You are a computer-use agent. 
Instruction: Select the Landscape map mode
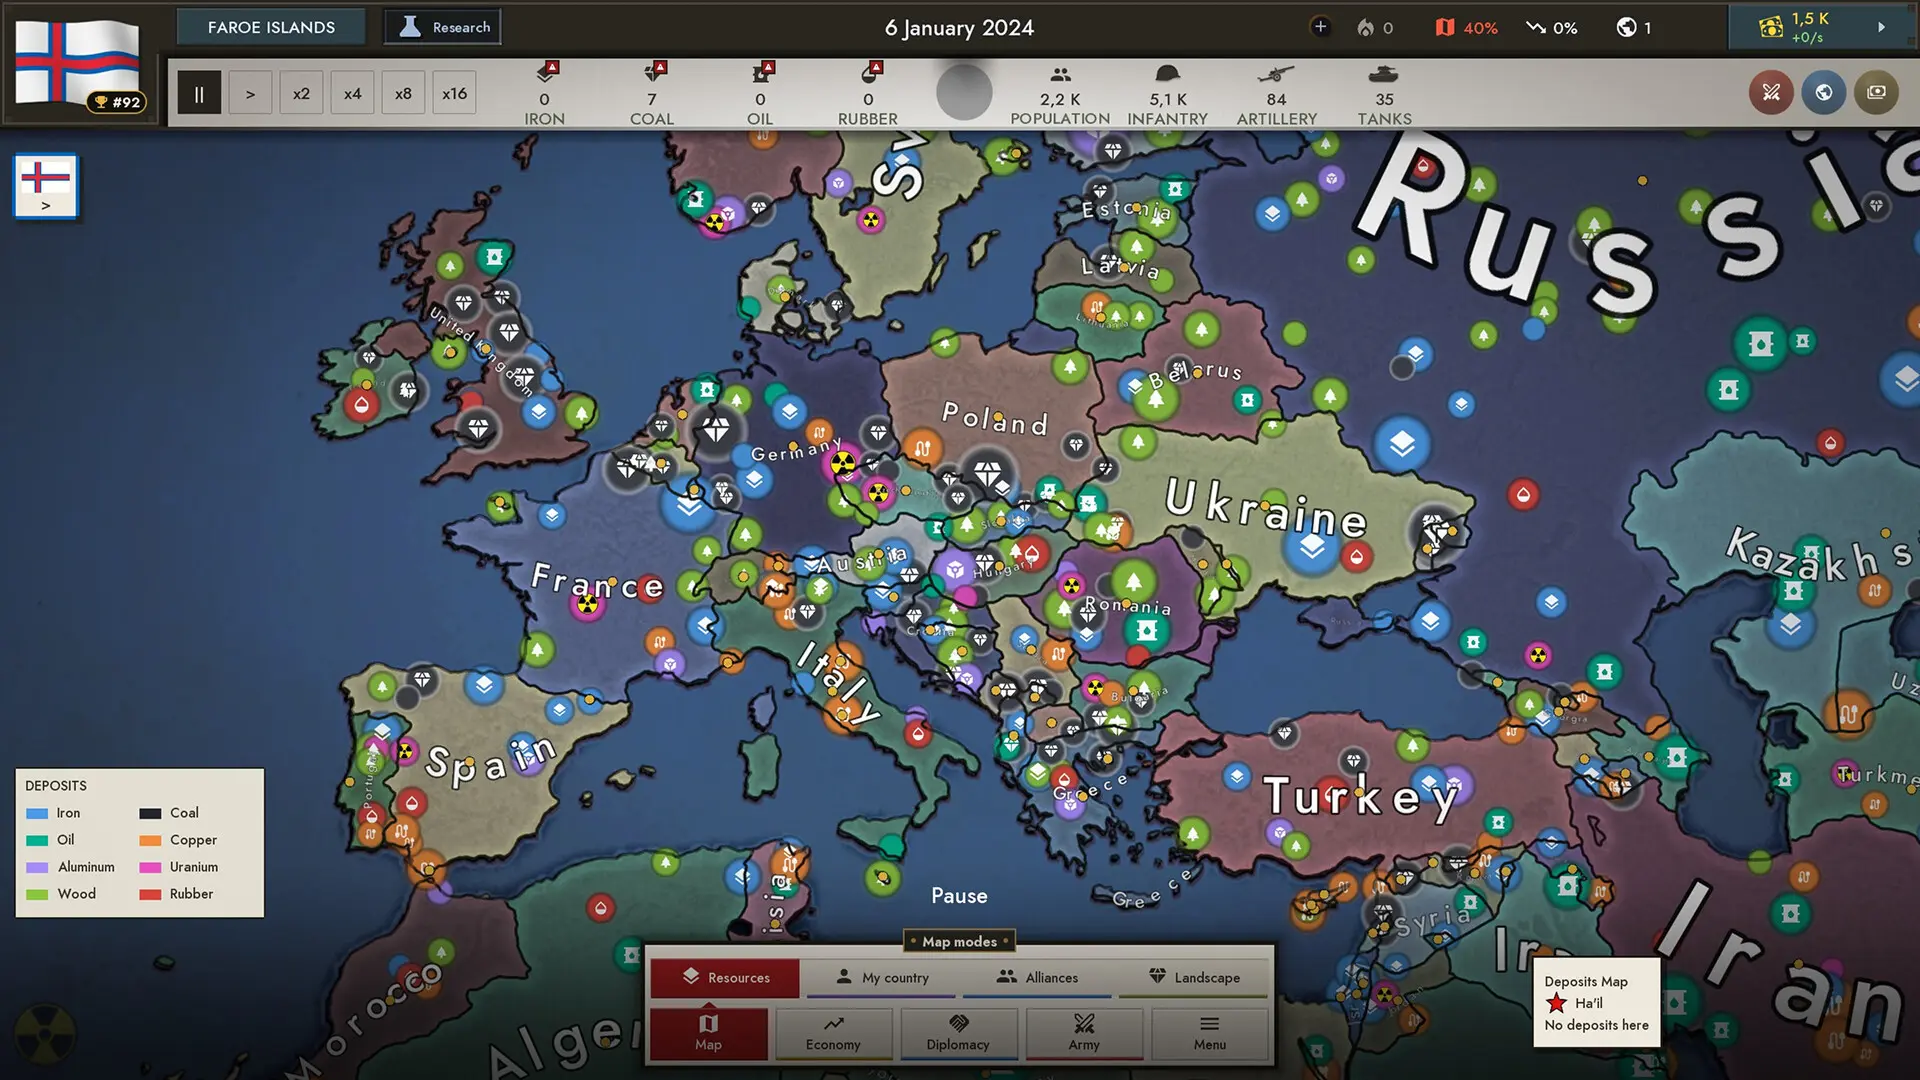tap(1193, 977)
